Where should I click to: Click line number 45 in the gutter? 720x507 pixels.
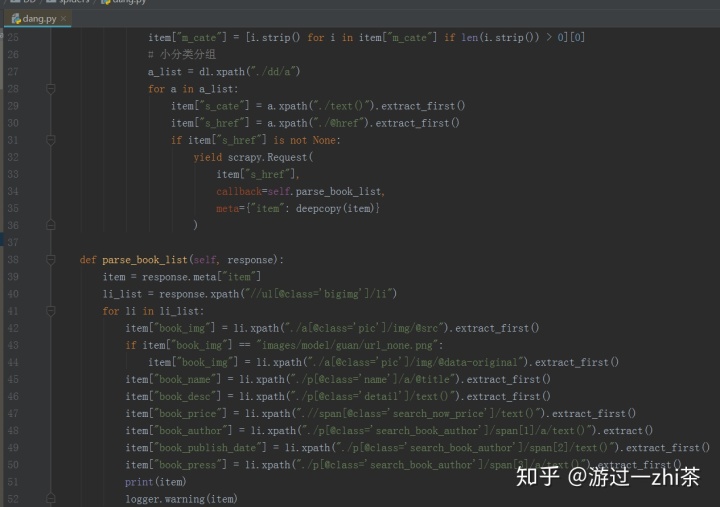[x=13, y=379]
